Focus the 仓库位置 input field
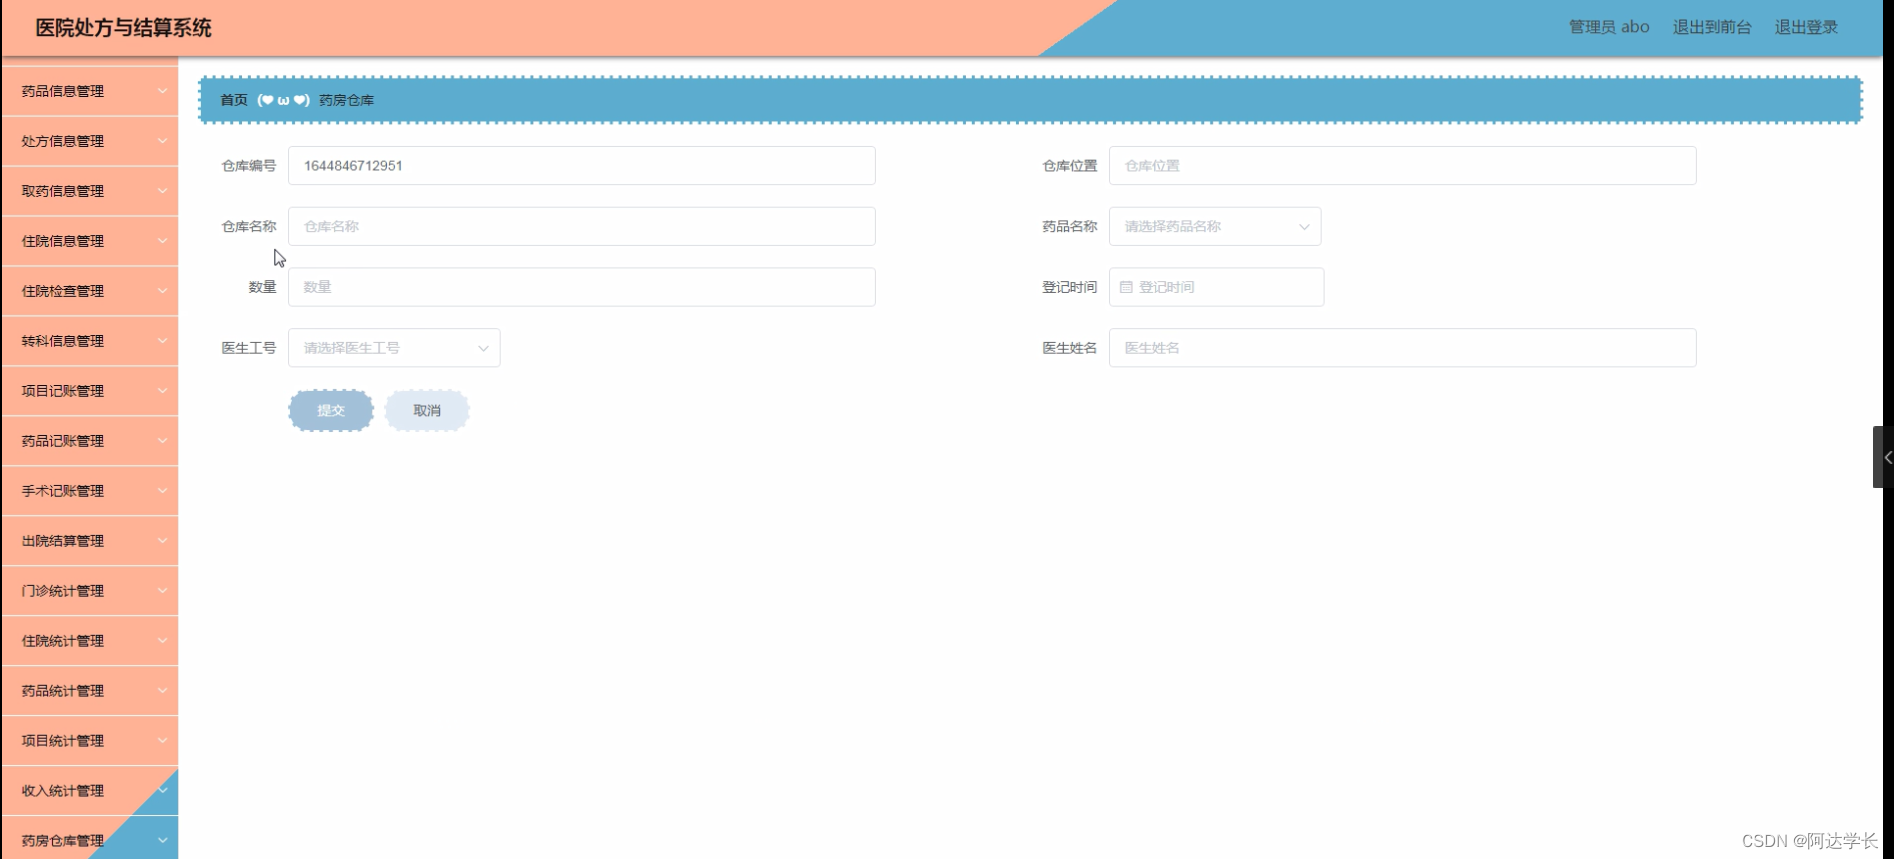This screenshot has height=859, width=1894. [1402, 166]
